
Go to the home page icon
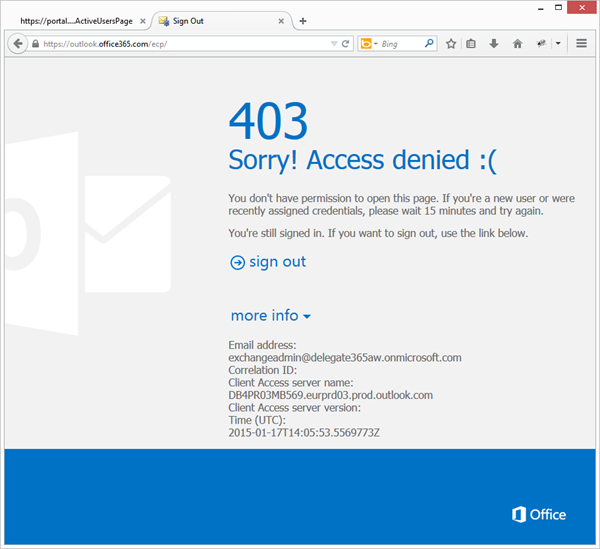[x=517, y=44]
